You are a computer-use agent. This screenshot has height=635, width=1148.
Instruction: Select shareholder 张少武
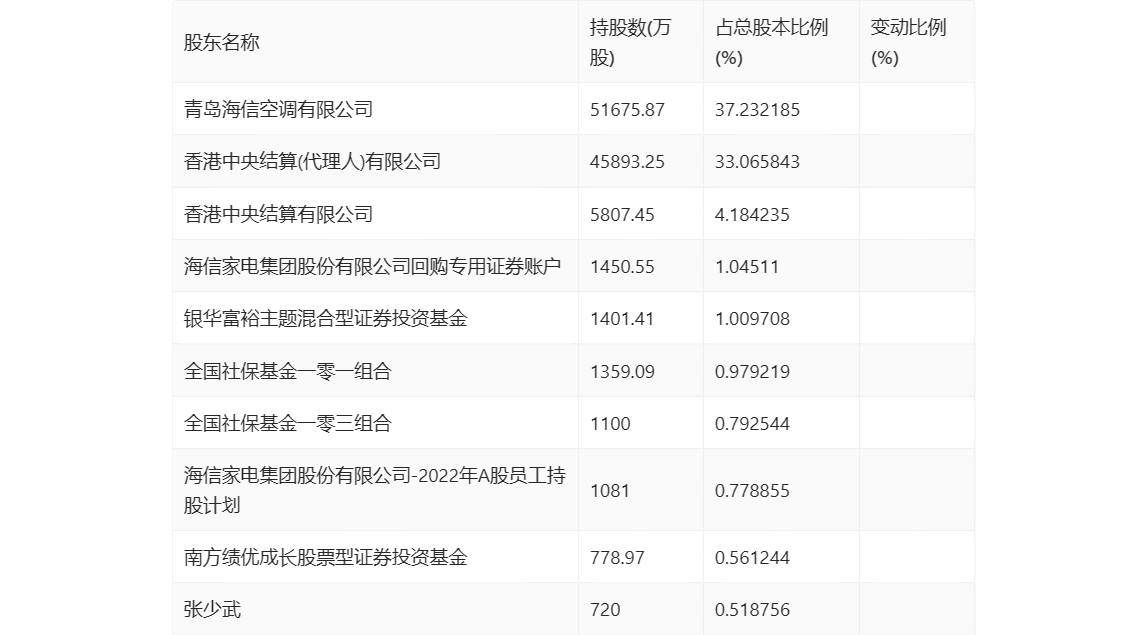pos(212,609)
